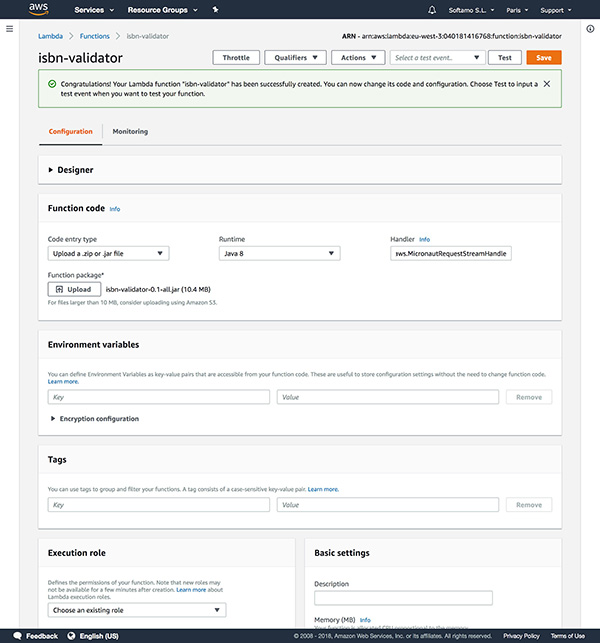
Task: Click the Feedback speech bubble icon
Action: [17, 635]
